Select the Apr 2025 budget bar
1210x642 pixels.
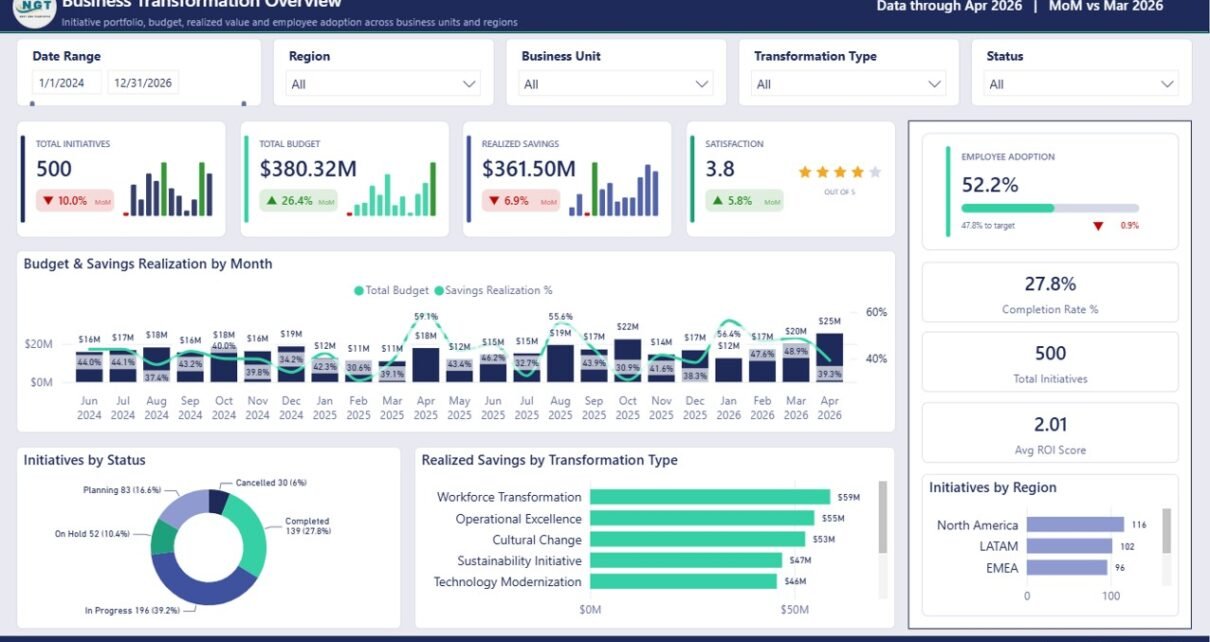coord(426,365)
